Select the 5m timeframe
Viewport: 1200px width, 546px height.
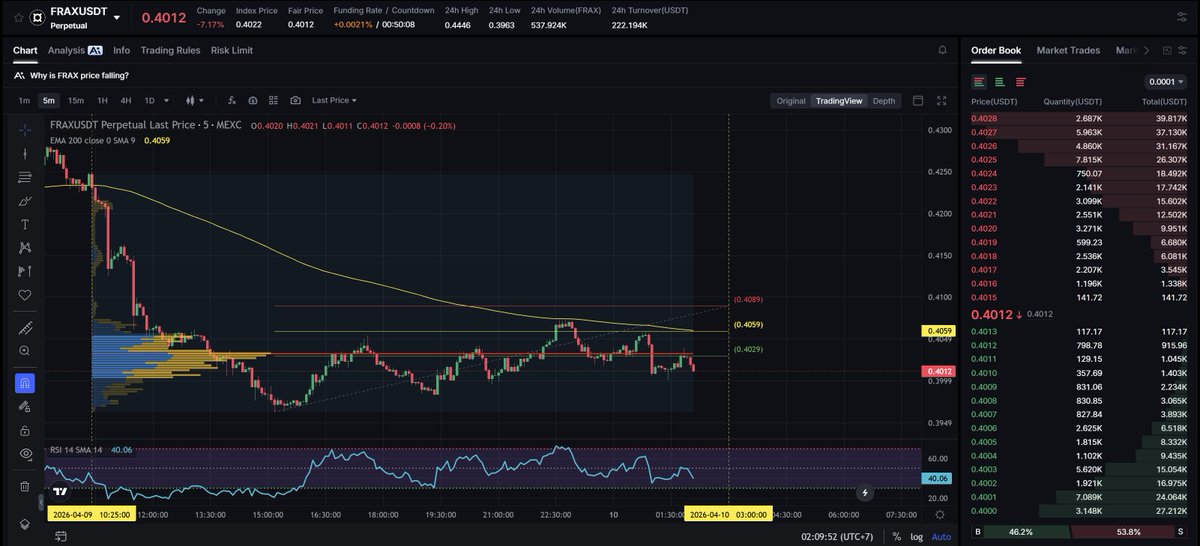[49, 100]
